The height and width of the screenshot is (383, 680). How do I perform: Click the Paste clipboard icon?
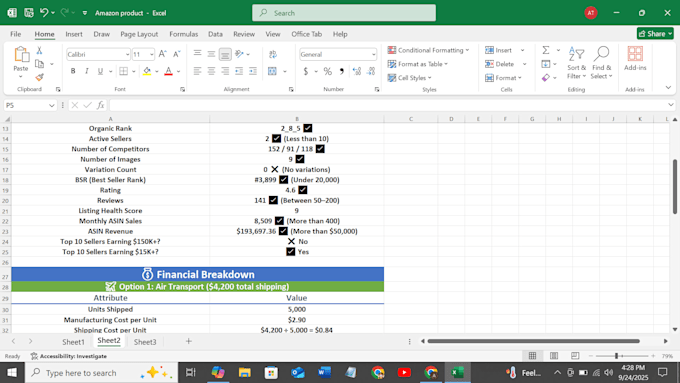(21, 55)
